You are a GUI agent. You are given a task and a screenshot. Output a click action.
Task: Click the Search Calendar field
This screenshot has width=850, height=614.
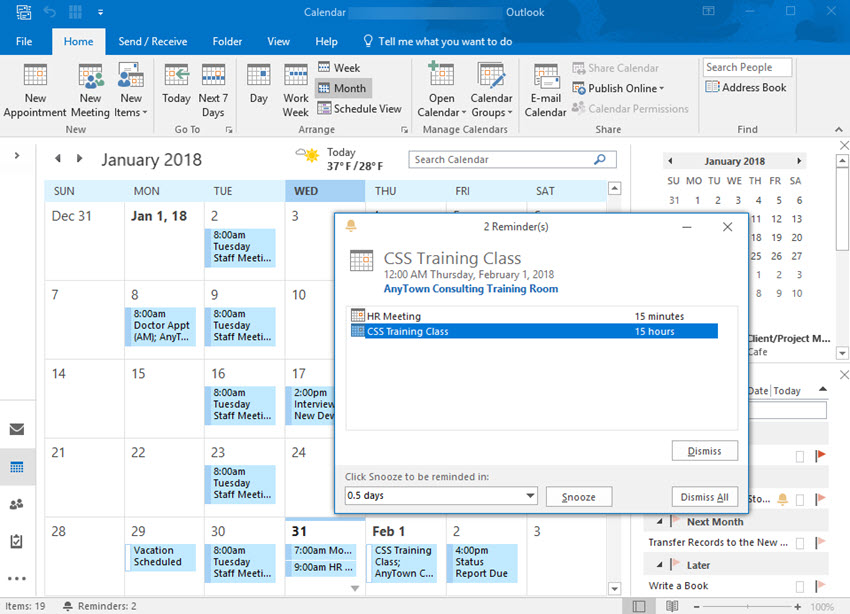512,159
